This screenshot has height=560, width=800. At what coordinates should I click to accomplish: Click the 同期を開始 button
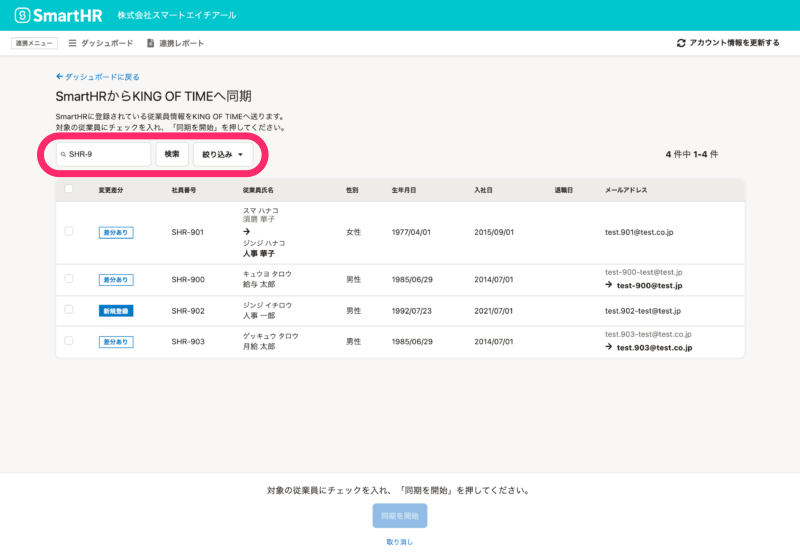pyautogui.click(x=400, y=516)
